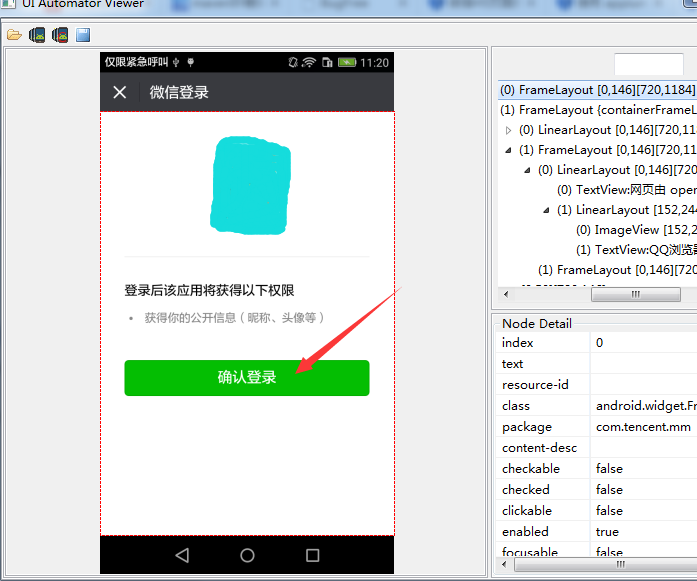Tap the green 确认登录 button

click(247, 378)
